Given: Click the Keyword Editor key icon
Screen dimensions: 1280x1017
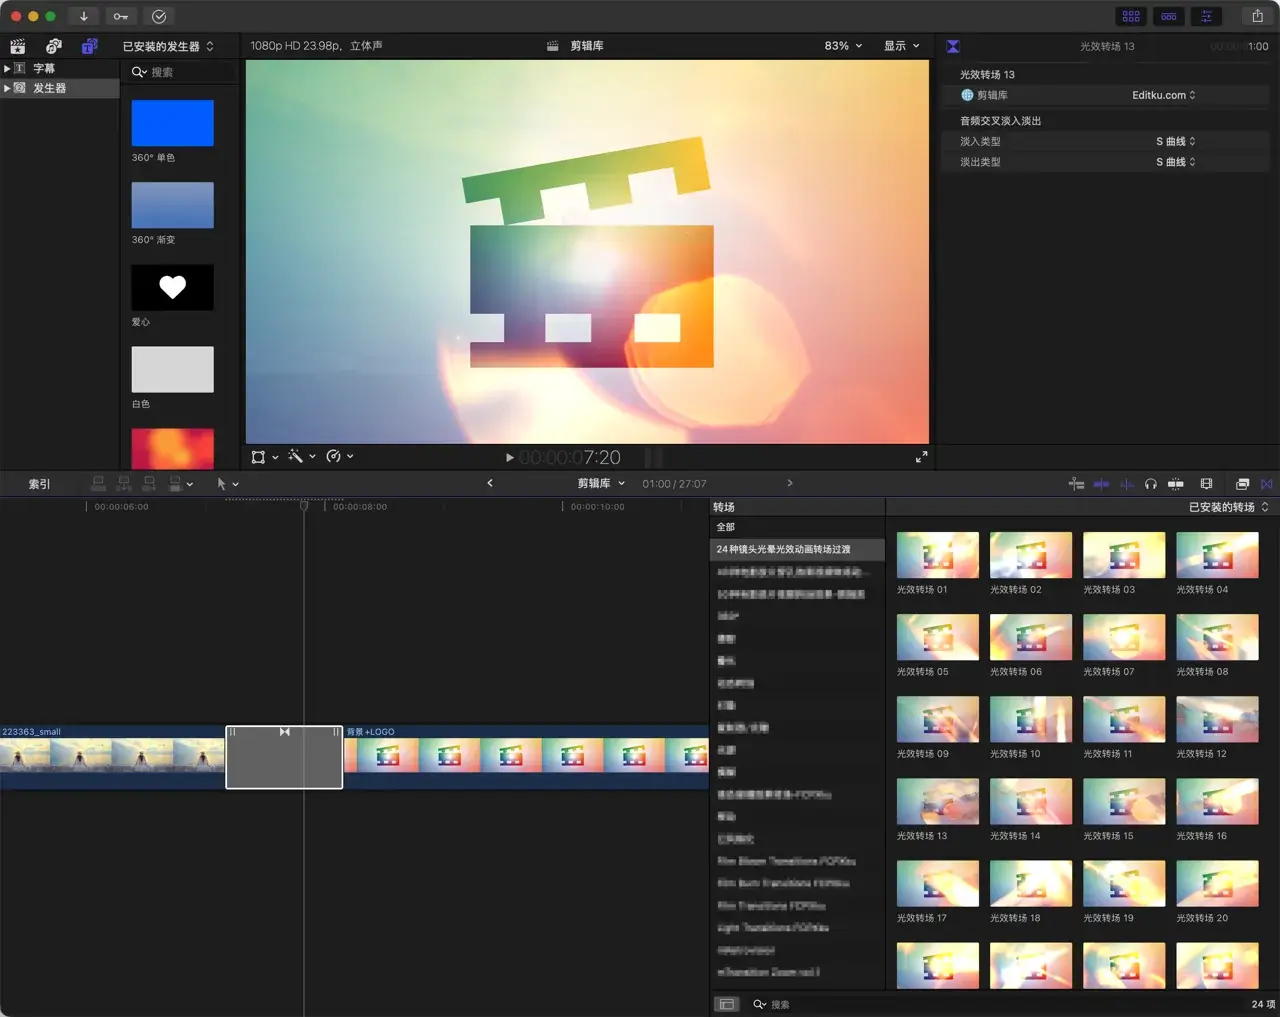Looking at the screenshot, I should point(120,16).
